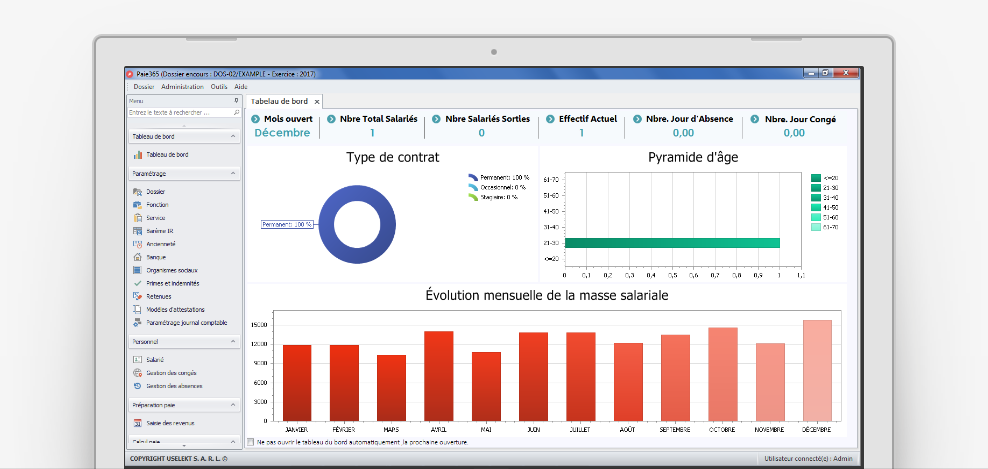Open the Salarié icon under Personnel

coord(137,360)
